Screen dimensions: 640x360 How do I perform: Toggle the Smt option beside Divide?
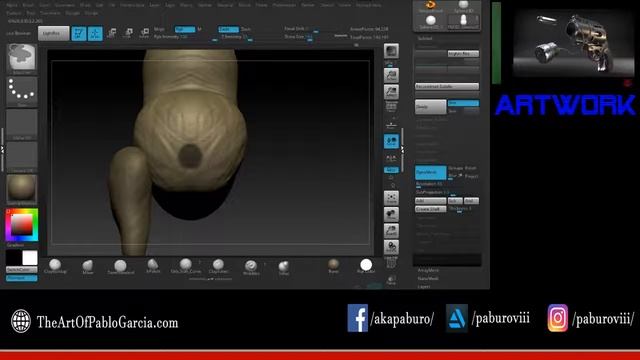(x=463, y=103)
